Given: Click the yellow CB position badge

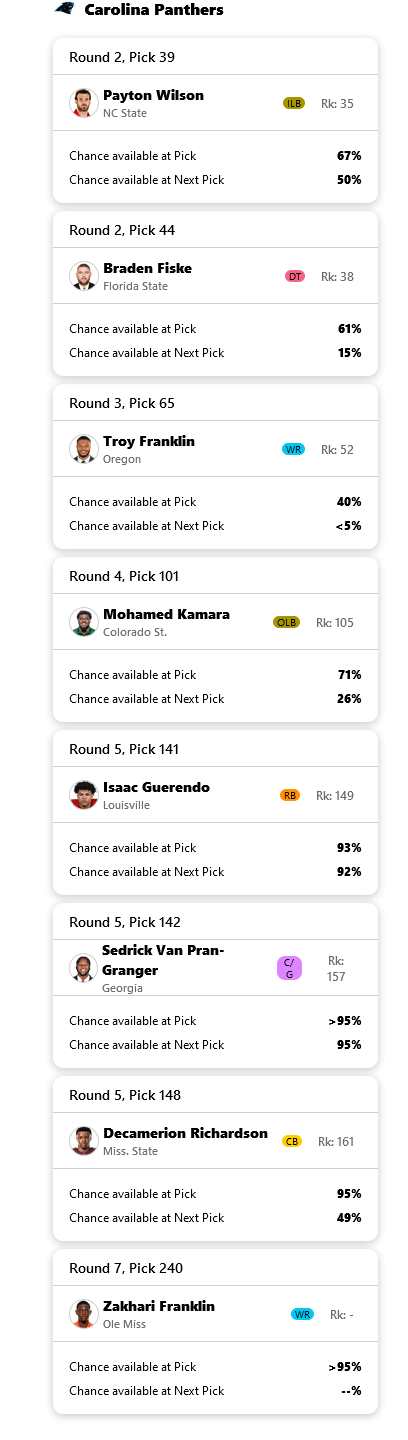Looking at the screenshot, I should (x=292, y=1142).
